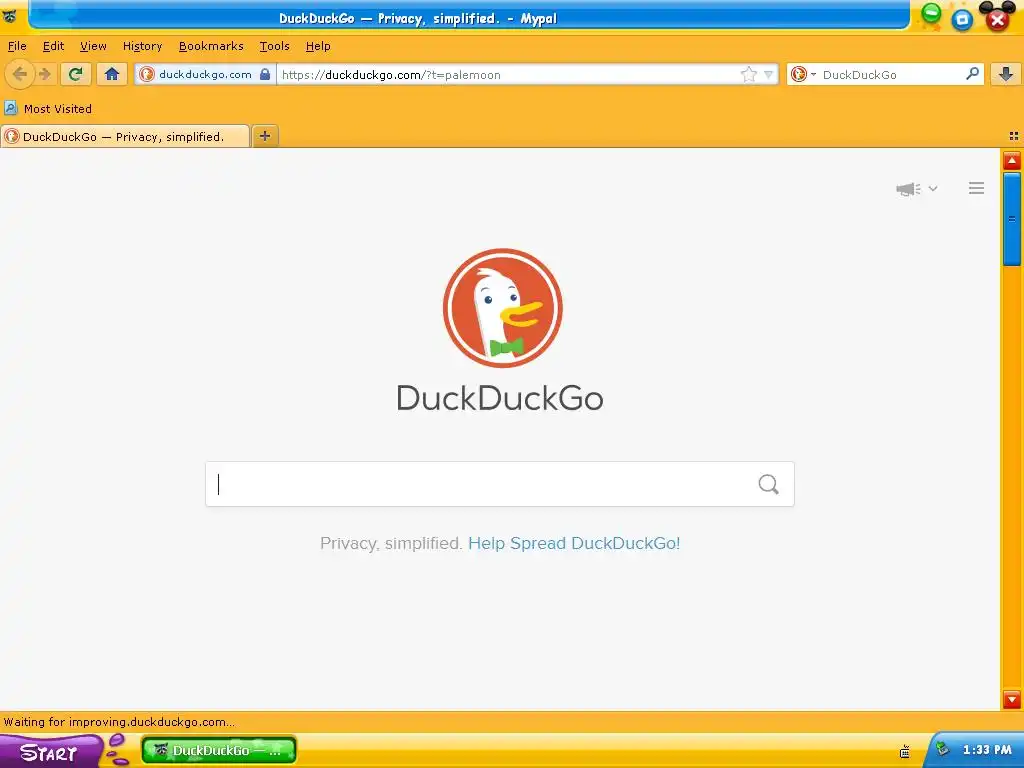
Task: Open the Edit menu
Action: tap(54, 46)
